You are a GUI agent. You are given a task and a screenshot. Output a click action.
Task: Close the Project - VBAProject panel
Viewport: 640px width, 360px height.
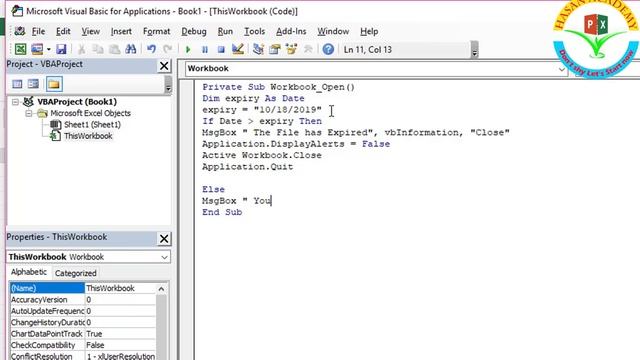(164, 66)
